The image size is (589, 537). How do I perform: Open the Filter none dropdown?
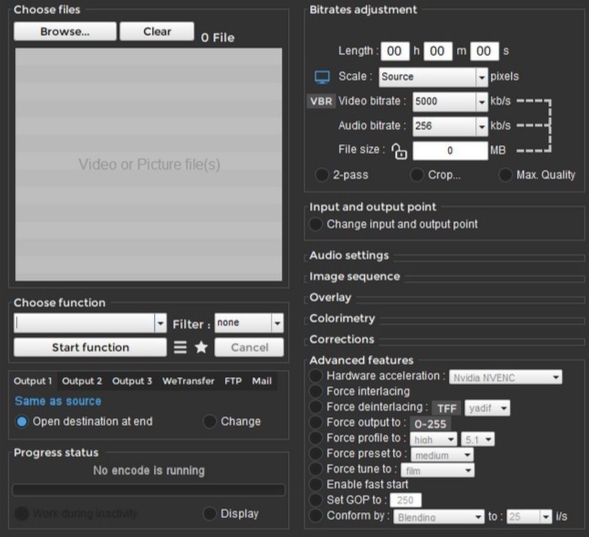click(x=249, y=323)
